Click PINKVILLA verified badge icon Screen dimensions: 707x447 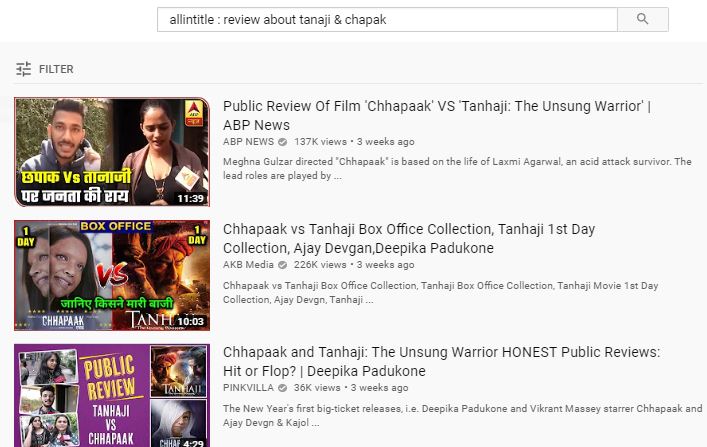283,388
